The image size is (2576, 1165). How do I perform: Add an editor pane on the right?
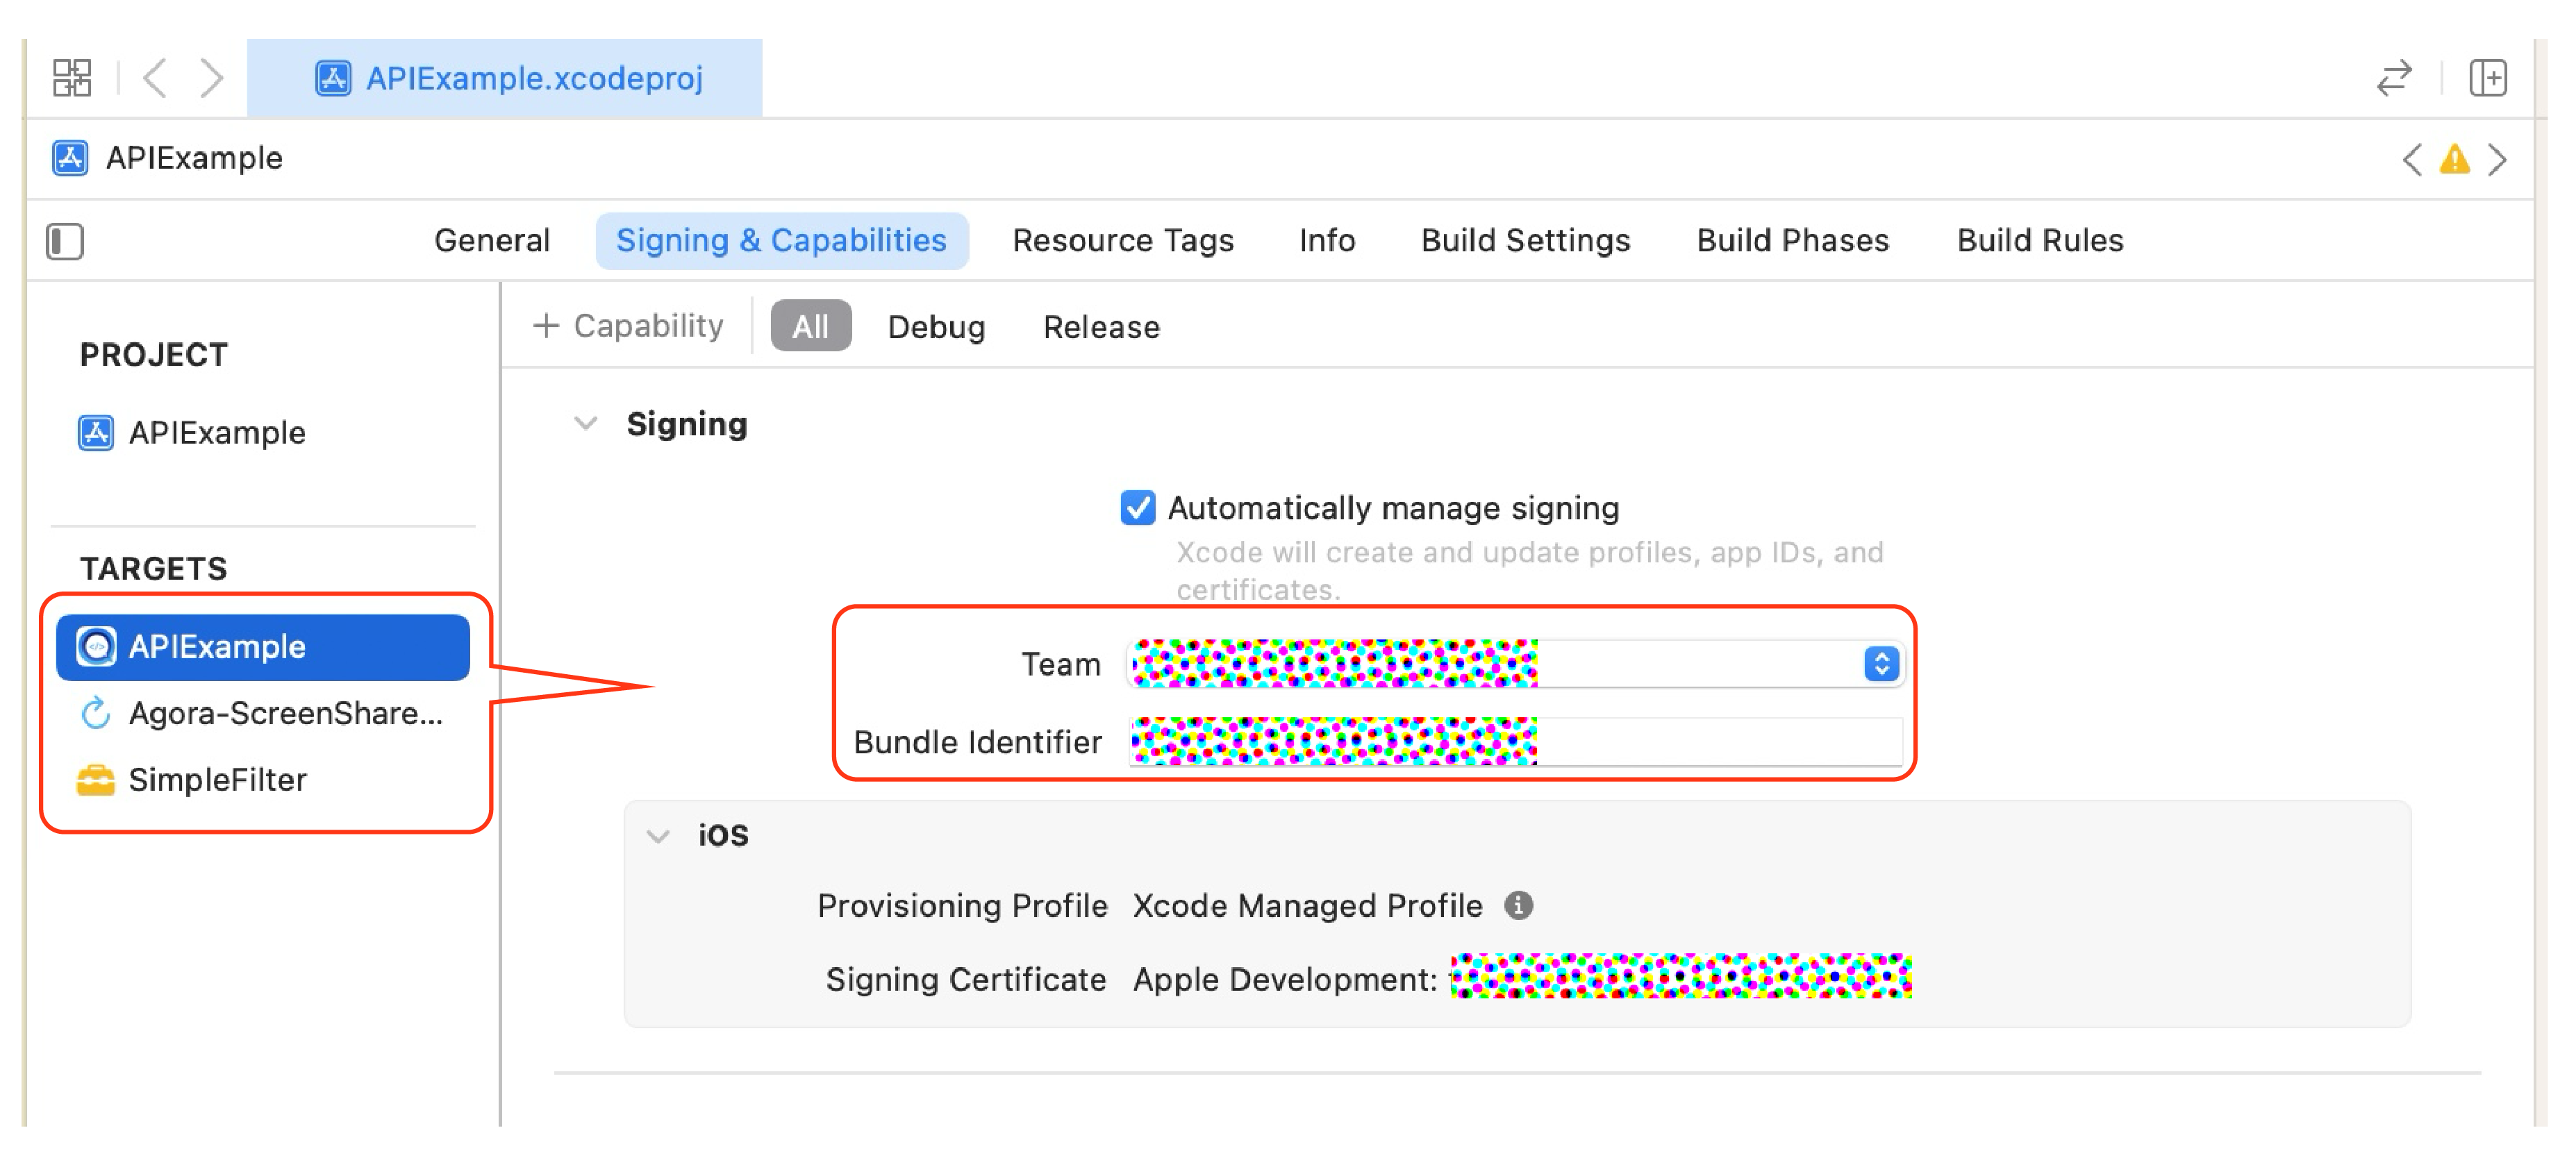tap(2487, 78)
